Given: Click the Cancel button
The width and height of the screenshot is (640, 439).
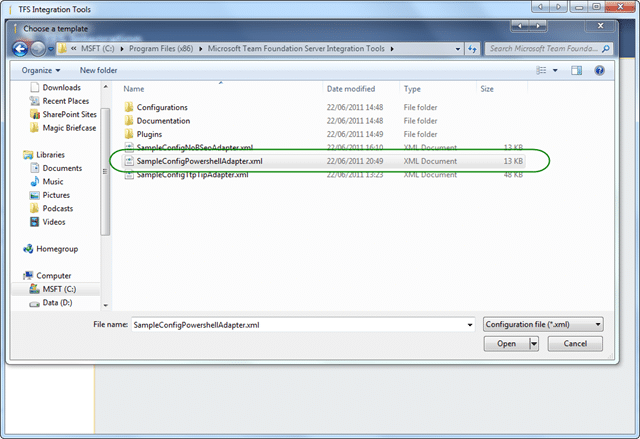Looking at the screenshot, I should tap(575, 344).
